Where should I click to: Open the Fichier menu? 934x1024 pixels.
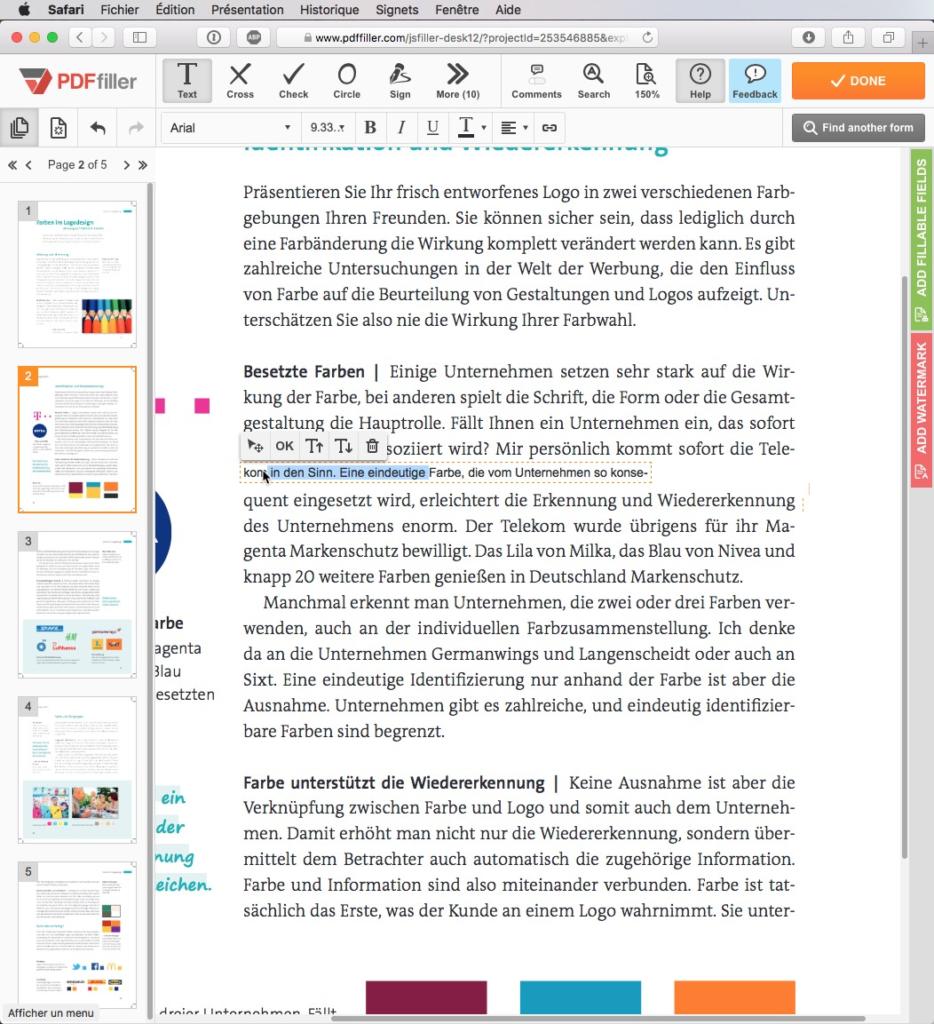pyautogui.click(x=120, y=10)
